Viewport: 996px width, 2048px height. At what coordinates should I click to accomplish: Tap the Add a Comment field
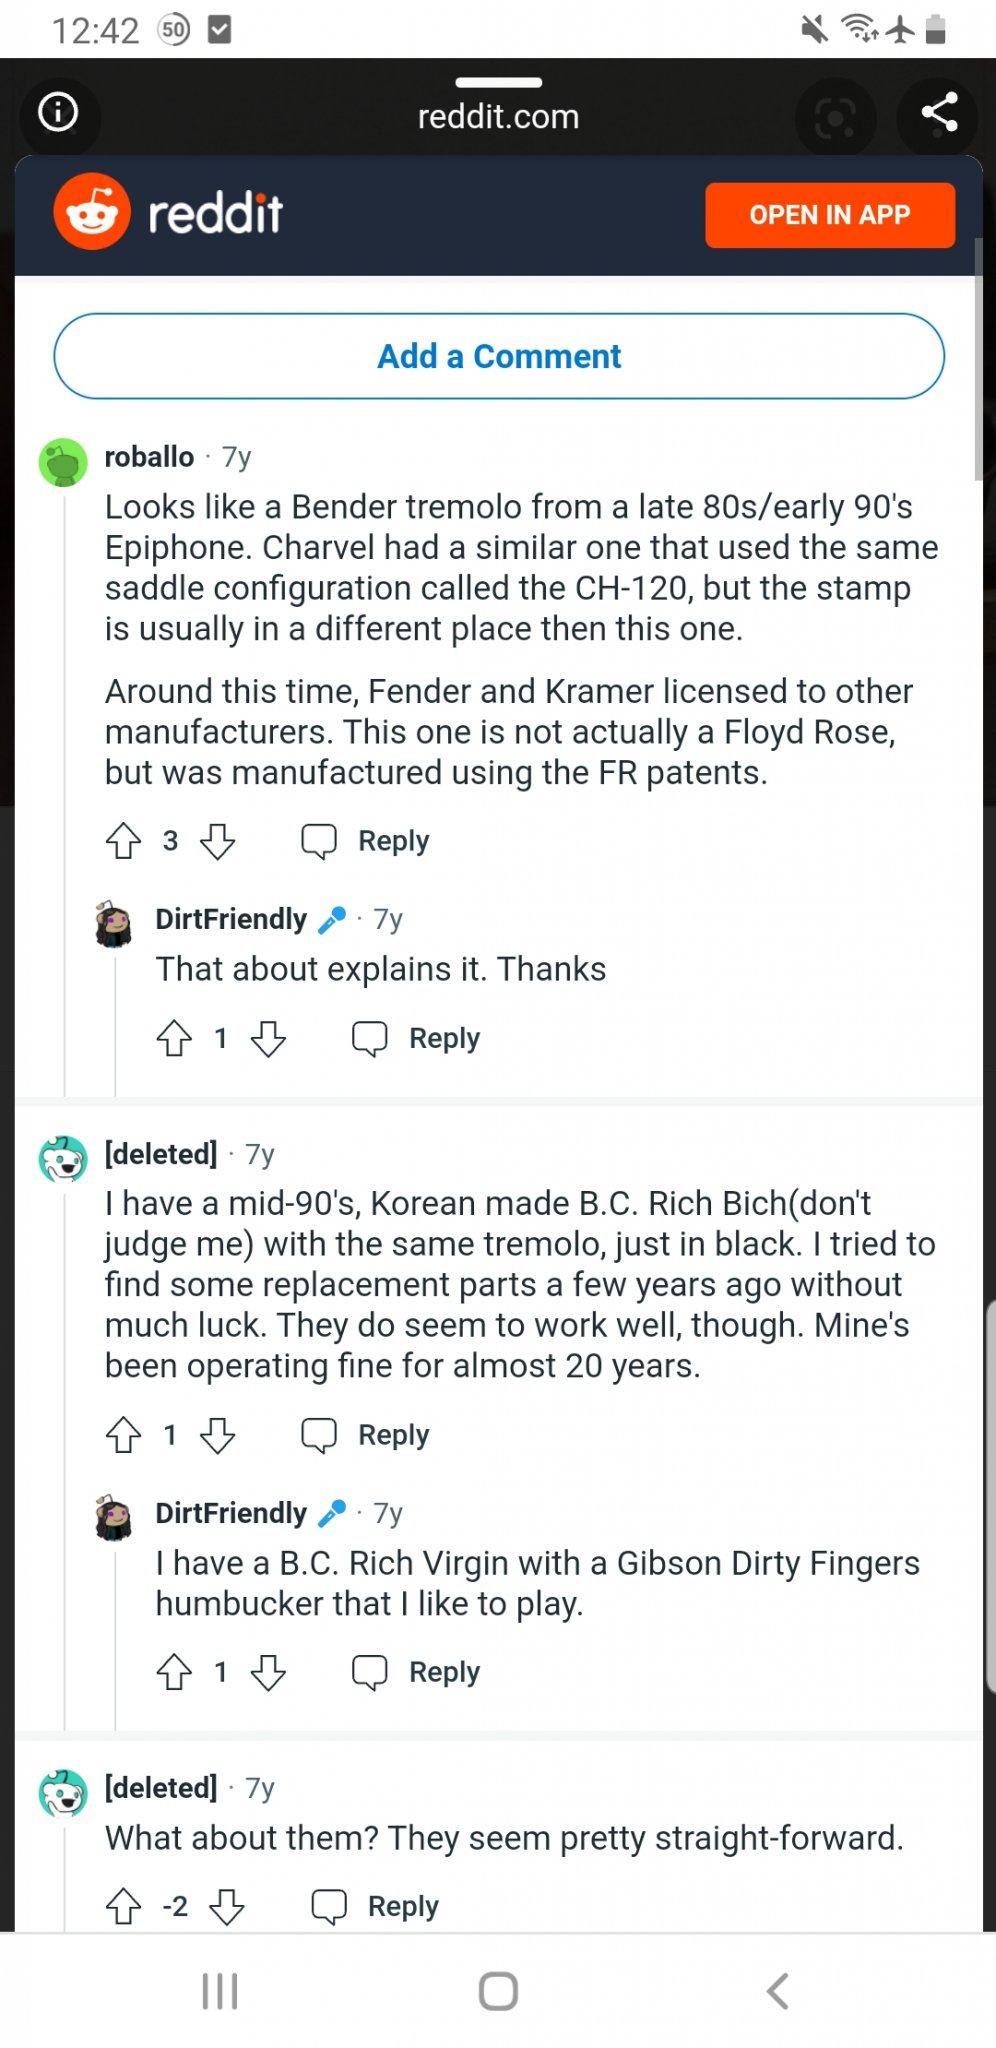[x=498, y=356]
